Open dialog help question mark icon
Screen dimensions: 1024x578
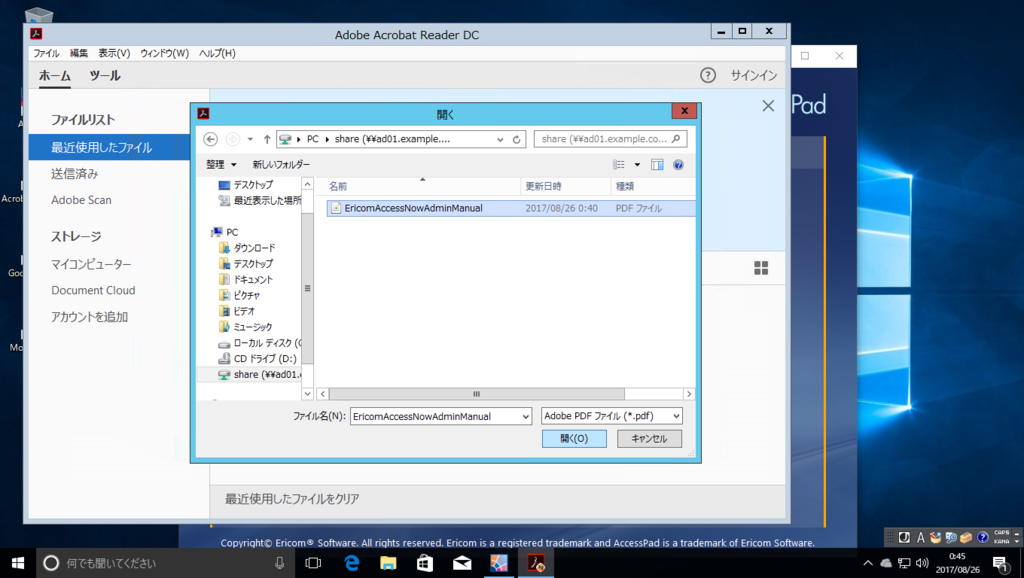pyautogui.click(x=679, y=165)
